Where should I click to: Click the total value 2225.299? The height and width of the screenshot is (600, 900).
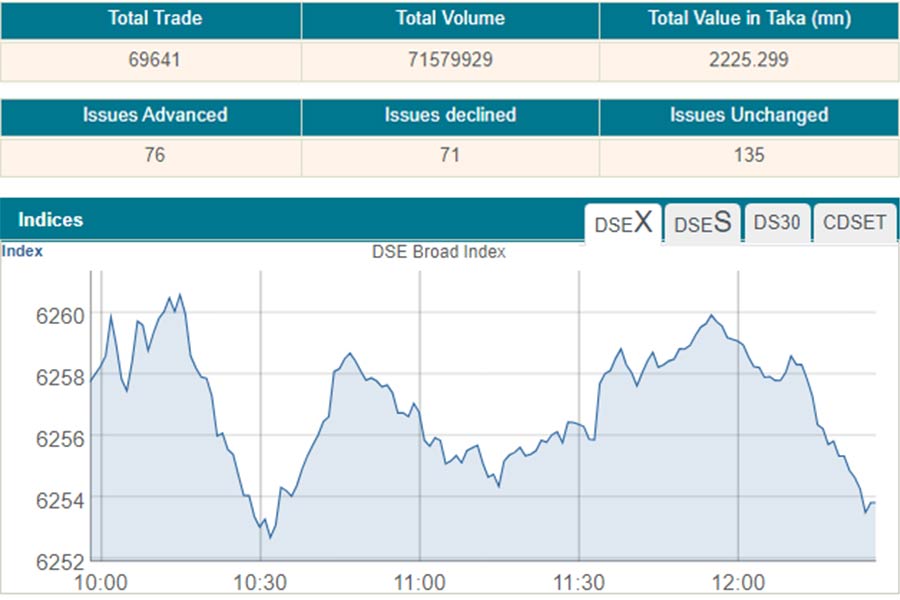coord(749,60)
